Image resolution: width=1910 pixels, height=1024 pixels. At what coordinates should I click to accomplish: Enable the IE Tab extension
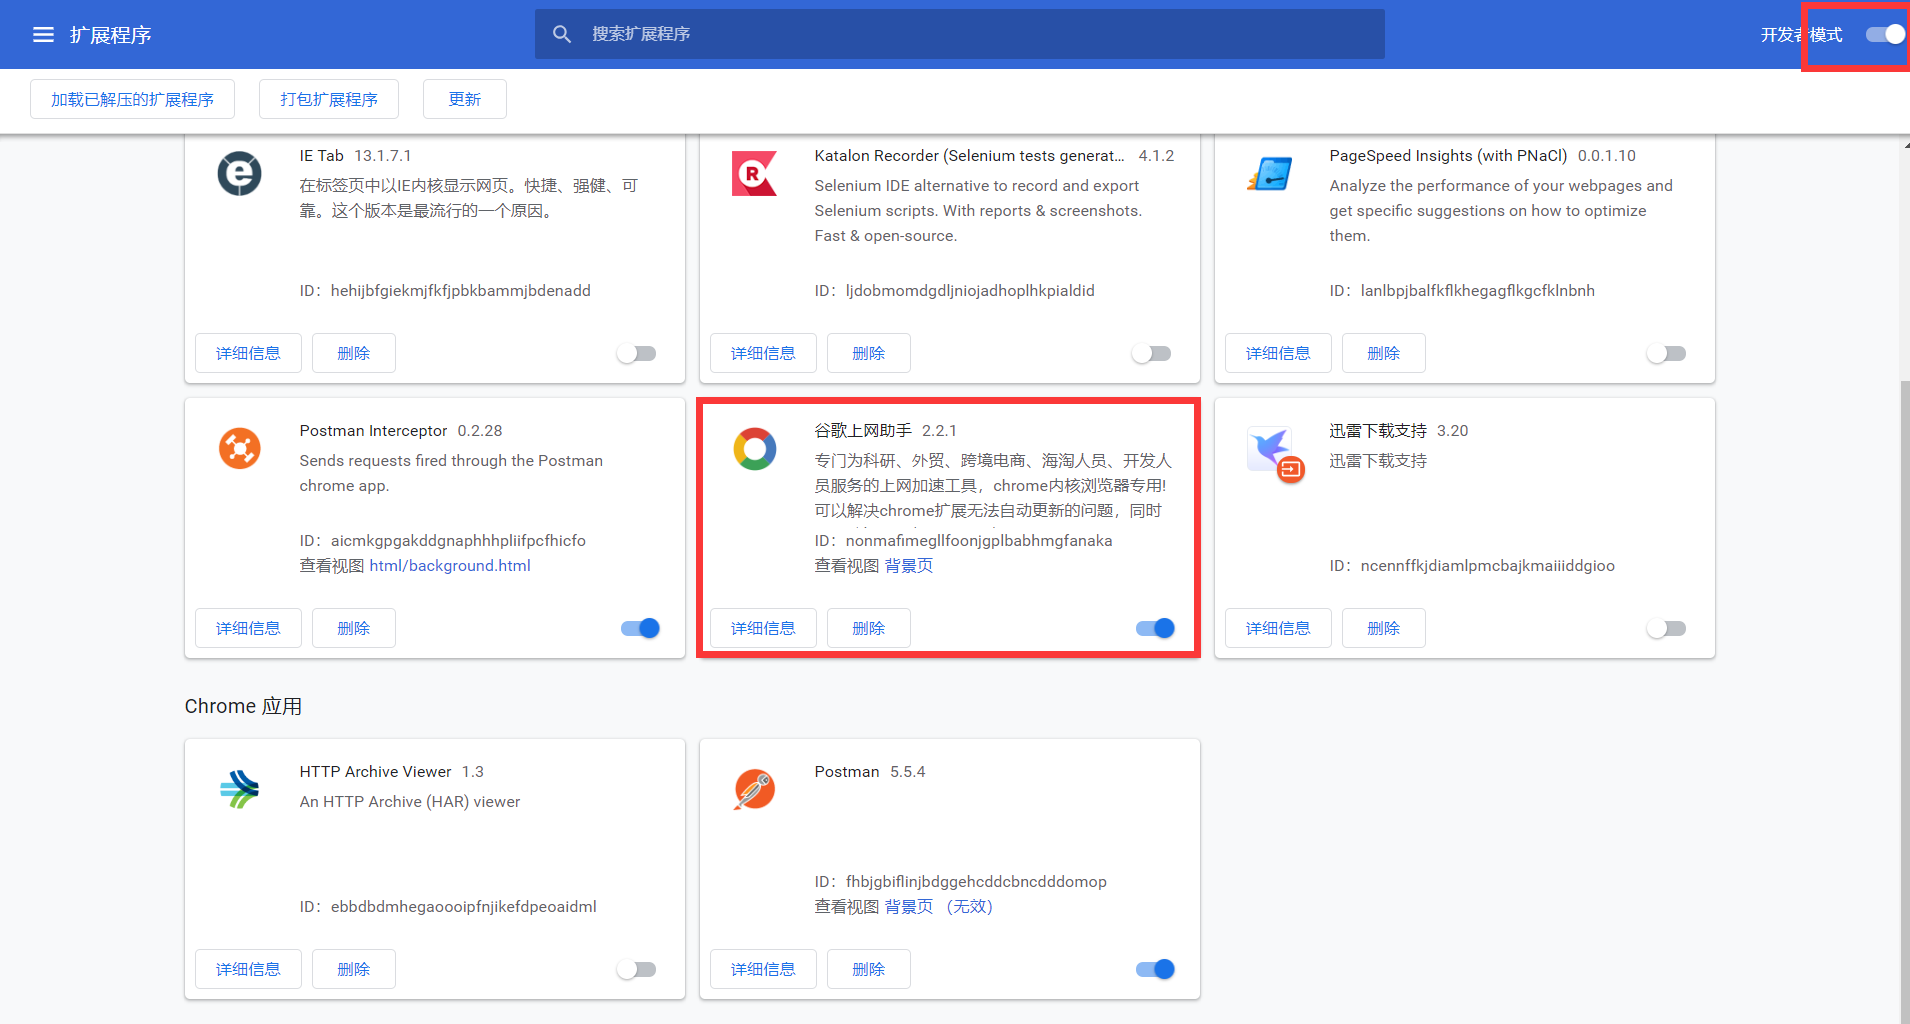637,353
